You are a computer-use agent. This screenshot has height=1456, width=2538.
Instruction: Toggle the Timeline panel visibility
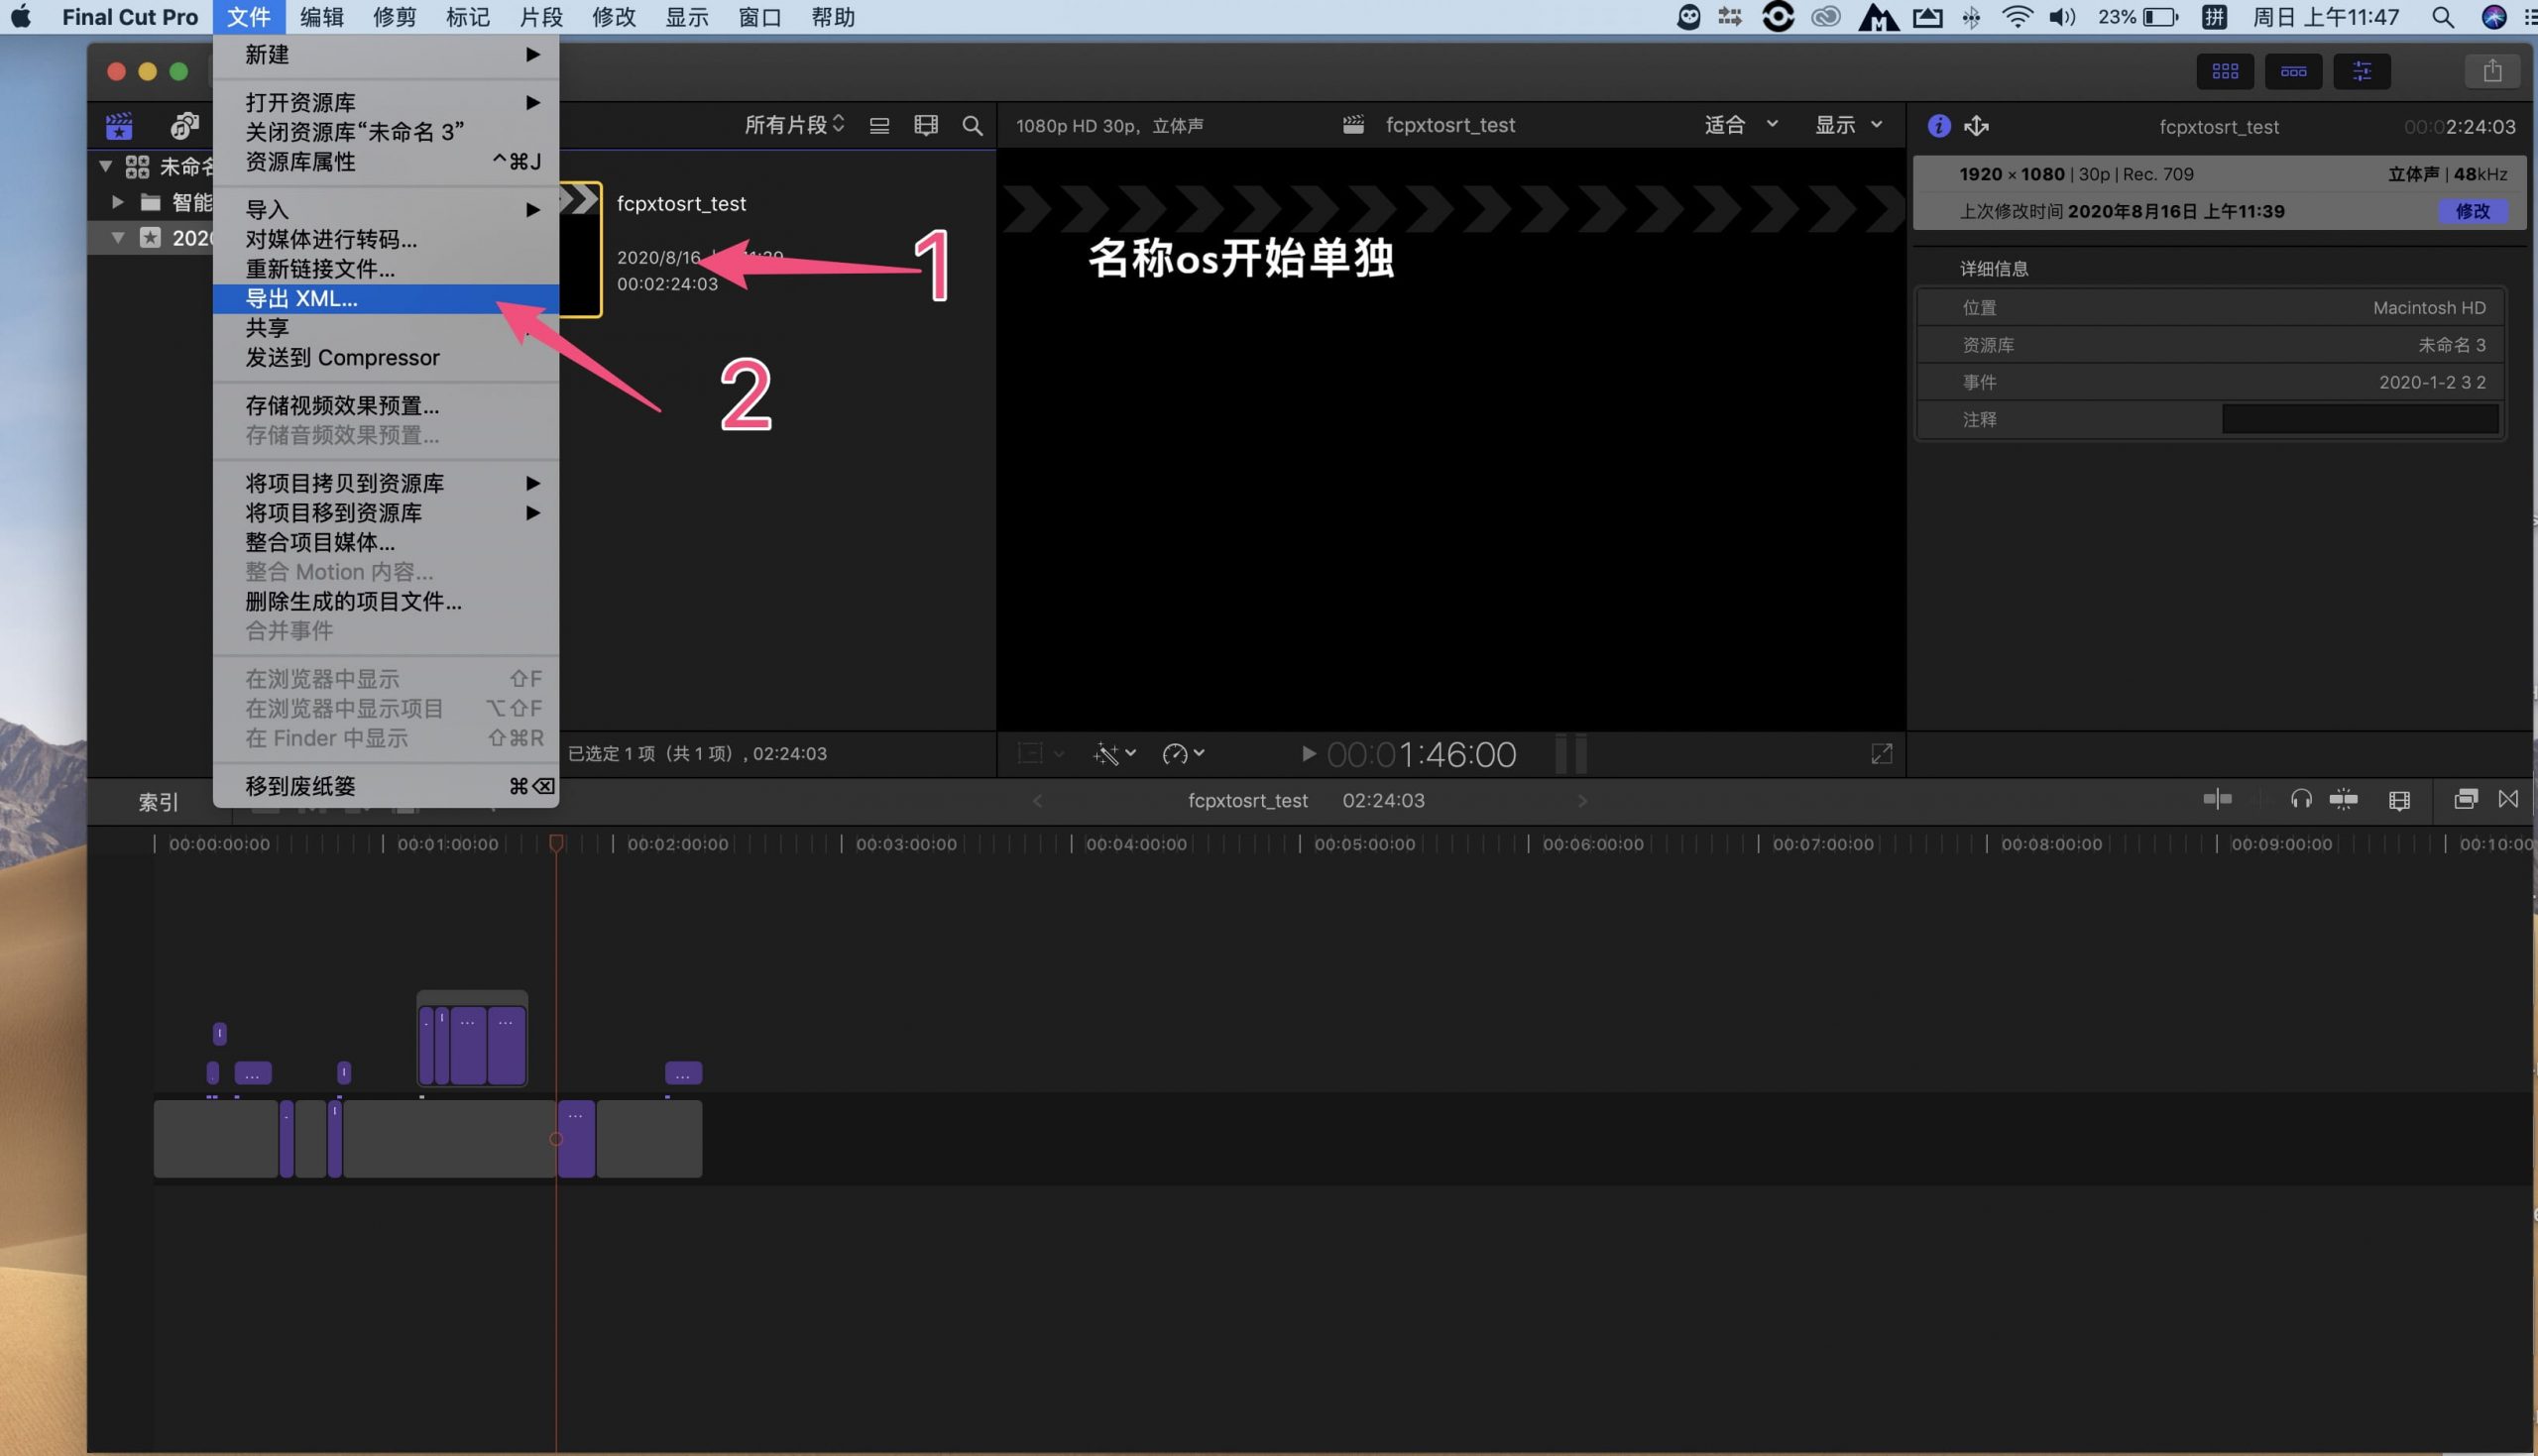click(x=2293, y=71)
